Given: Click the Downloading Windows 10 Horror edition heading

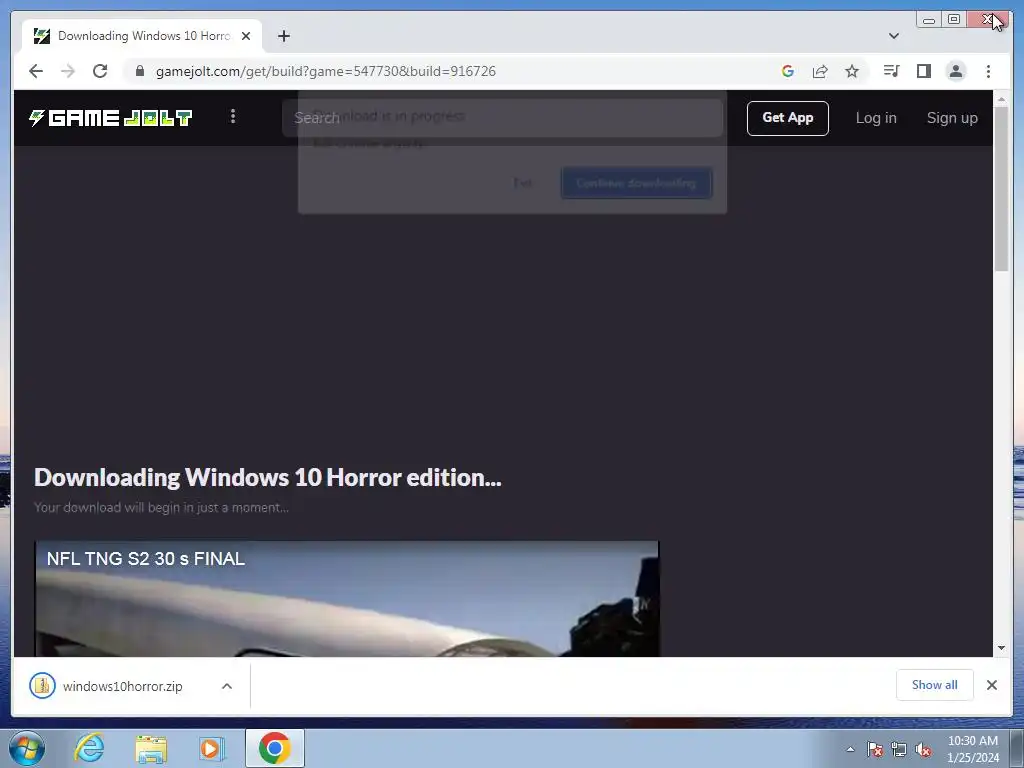Looking at the screenshot, I should point(268,477).
